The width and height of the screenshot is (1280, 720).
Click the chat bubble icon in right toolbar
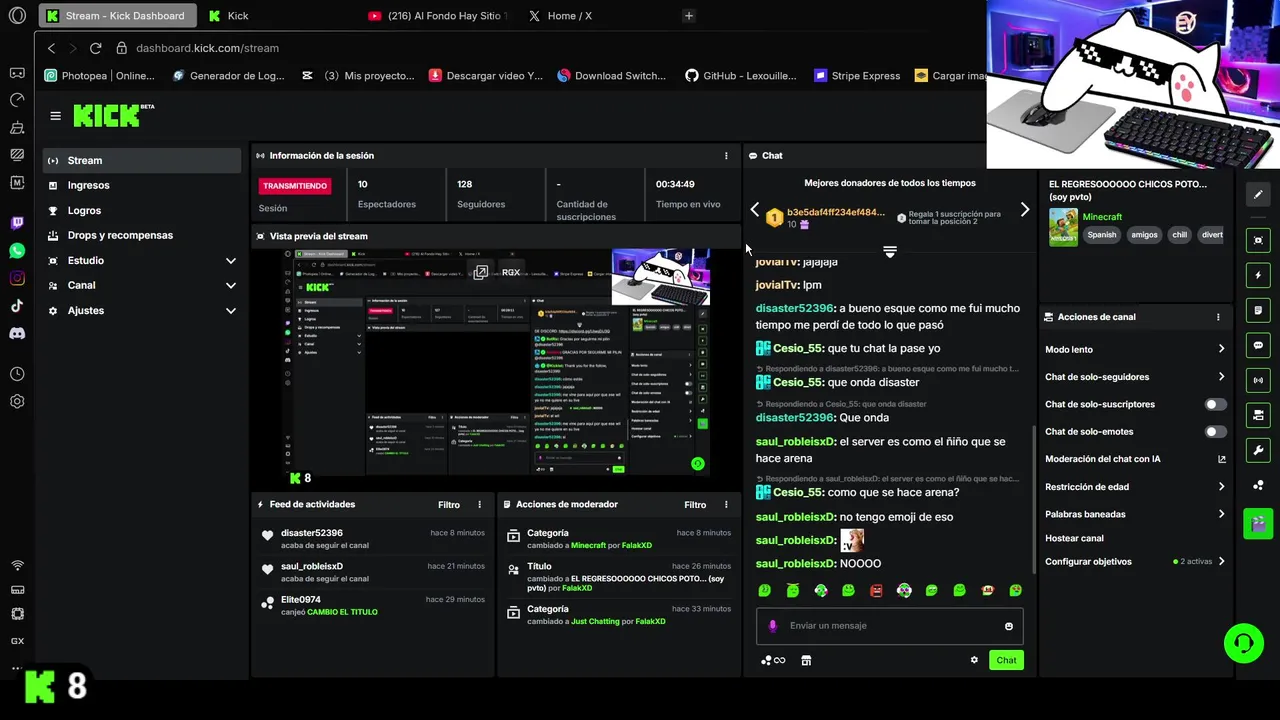pyautogui.click(x=1258, y=345)
